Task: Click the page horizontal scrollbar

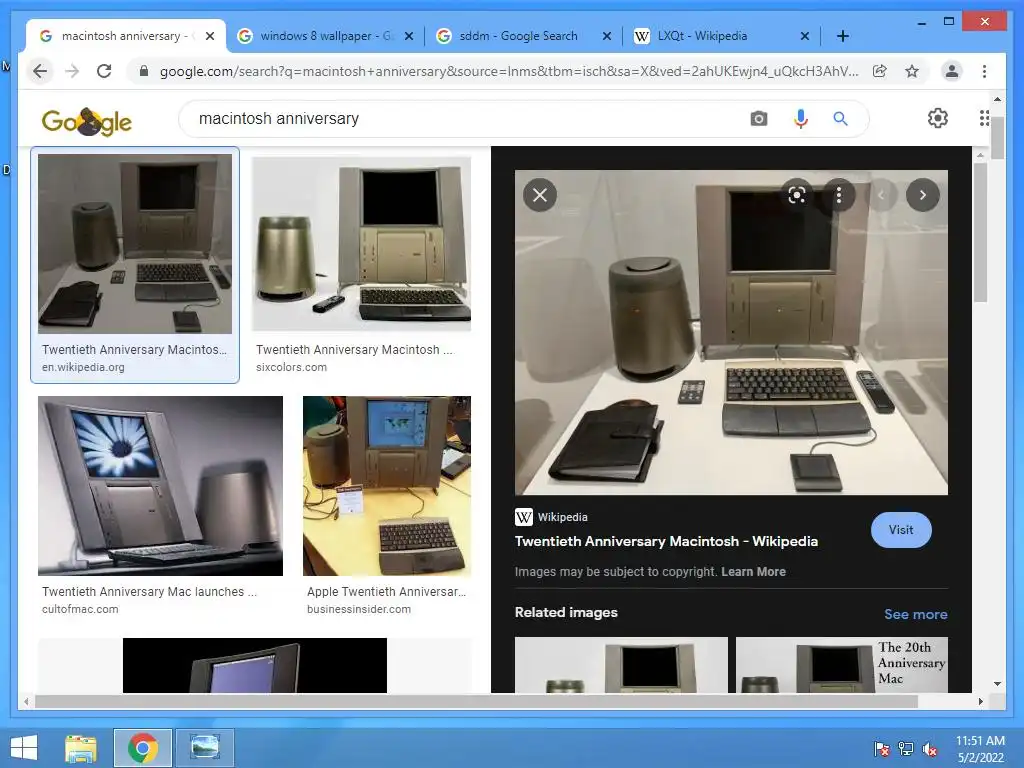Action: pyautogui.click(x=476, y=701)
